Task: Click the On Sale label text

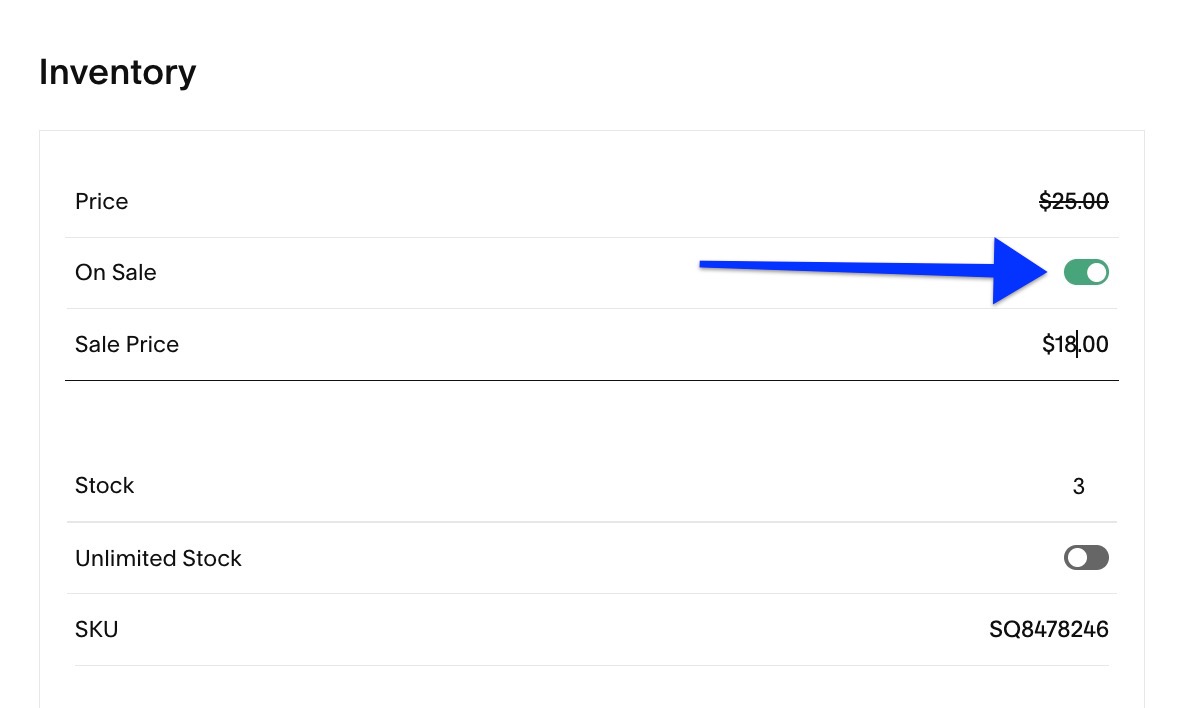Action: [x=116, y=273]
